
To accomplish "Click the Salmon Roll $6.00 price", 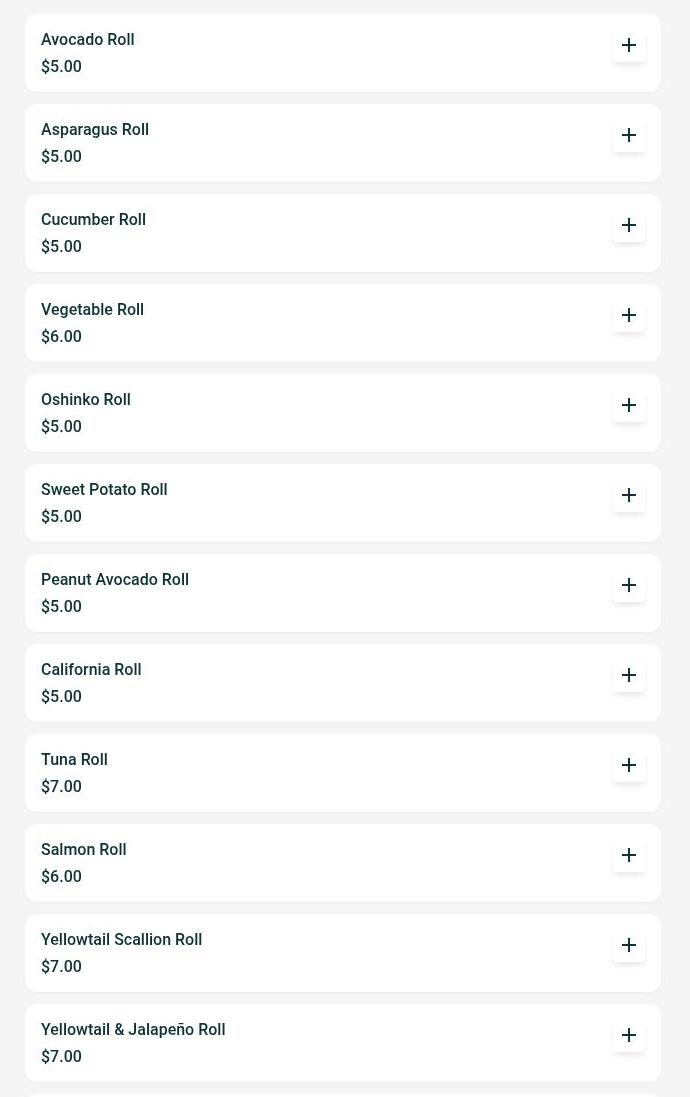I will [x=61, y=876].
